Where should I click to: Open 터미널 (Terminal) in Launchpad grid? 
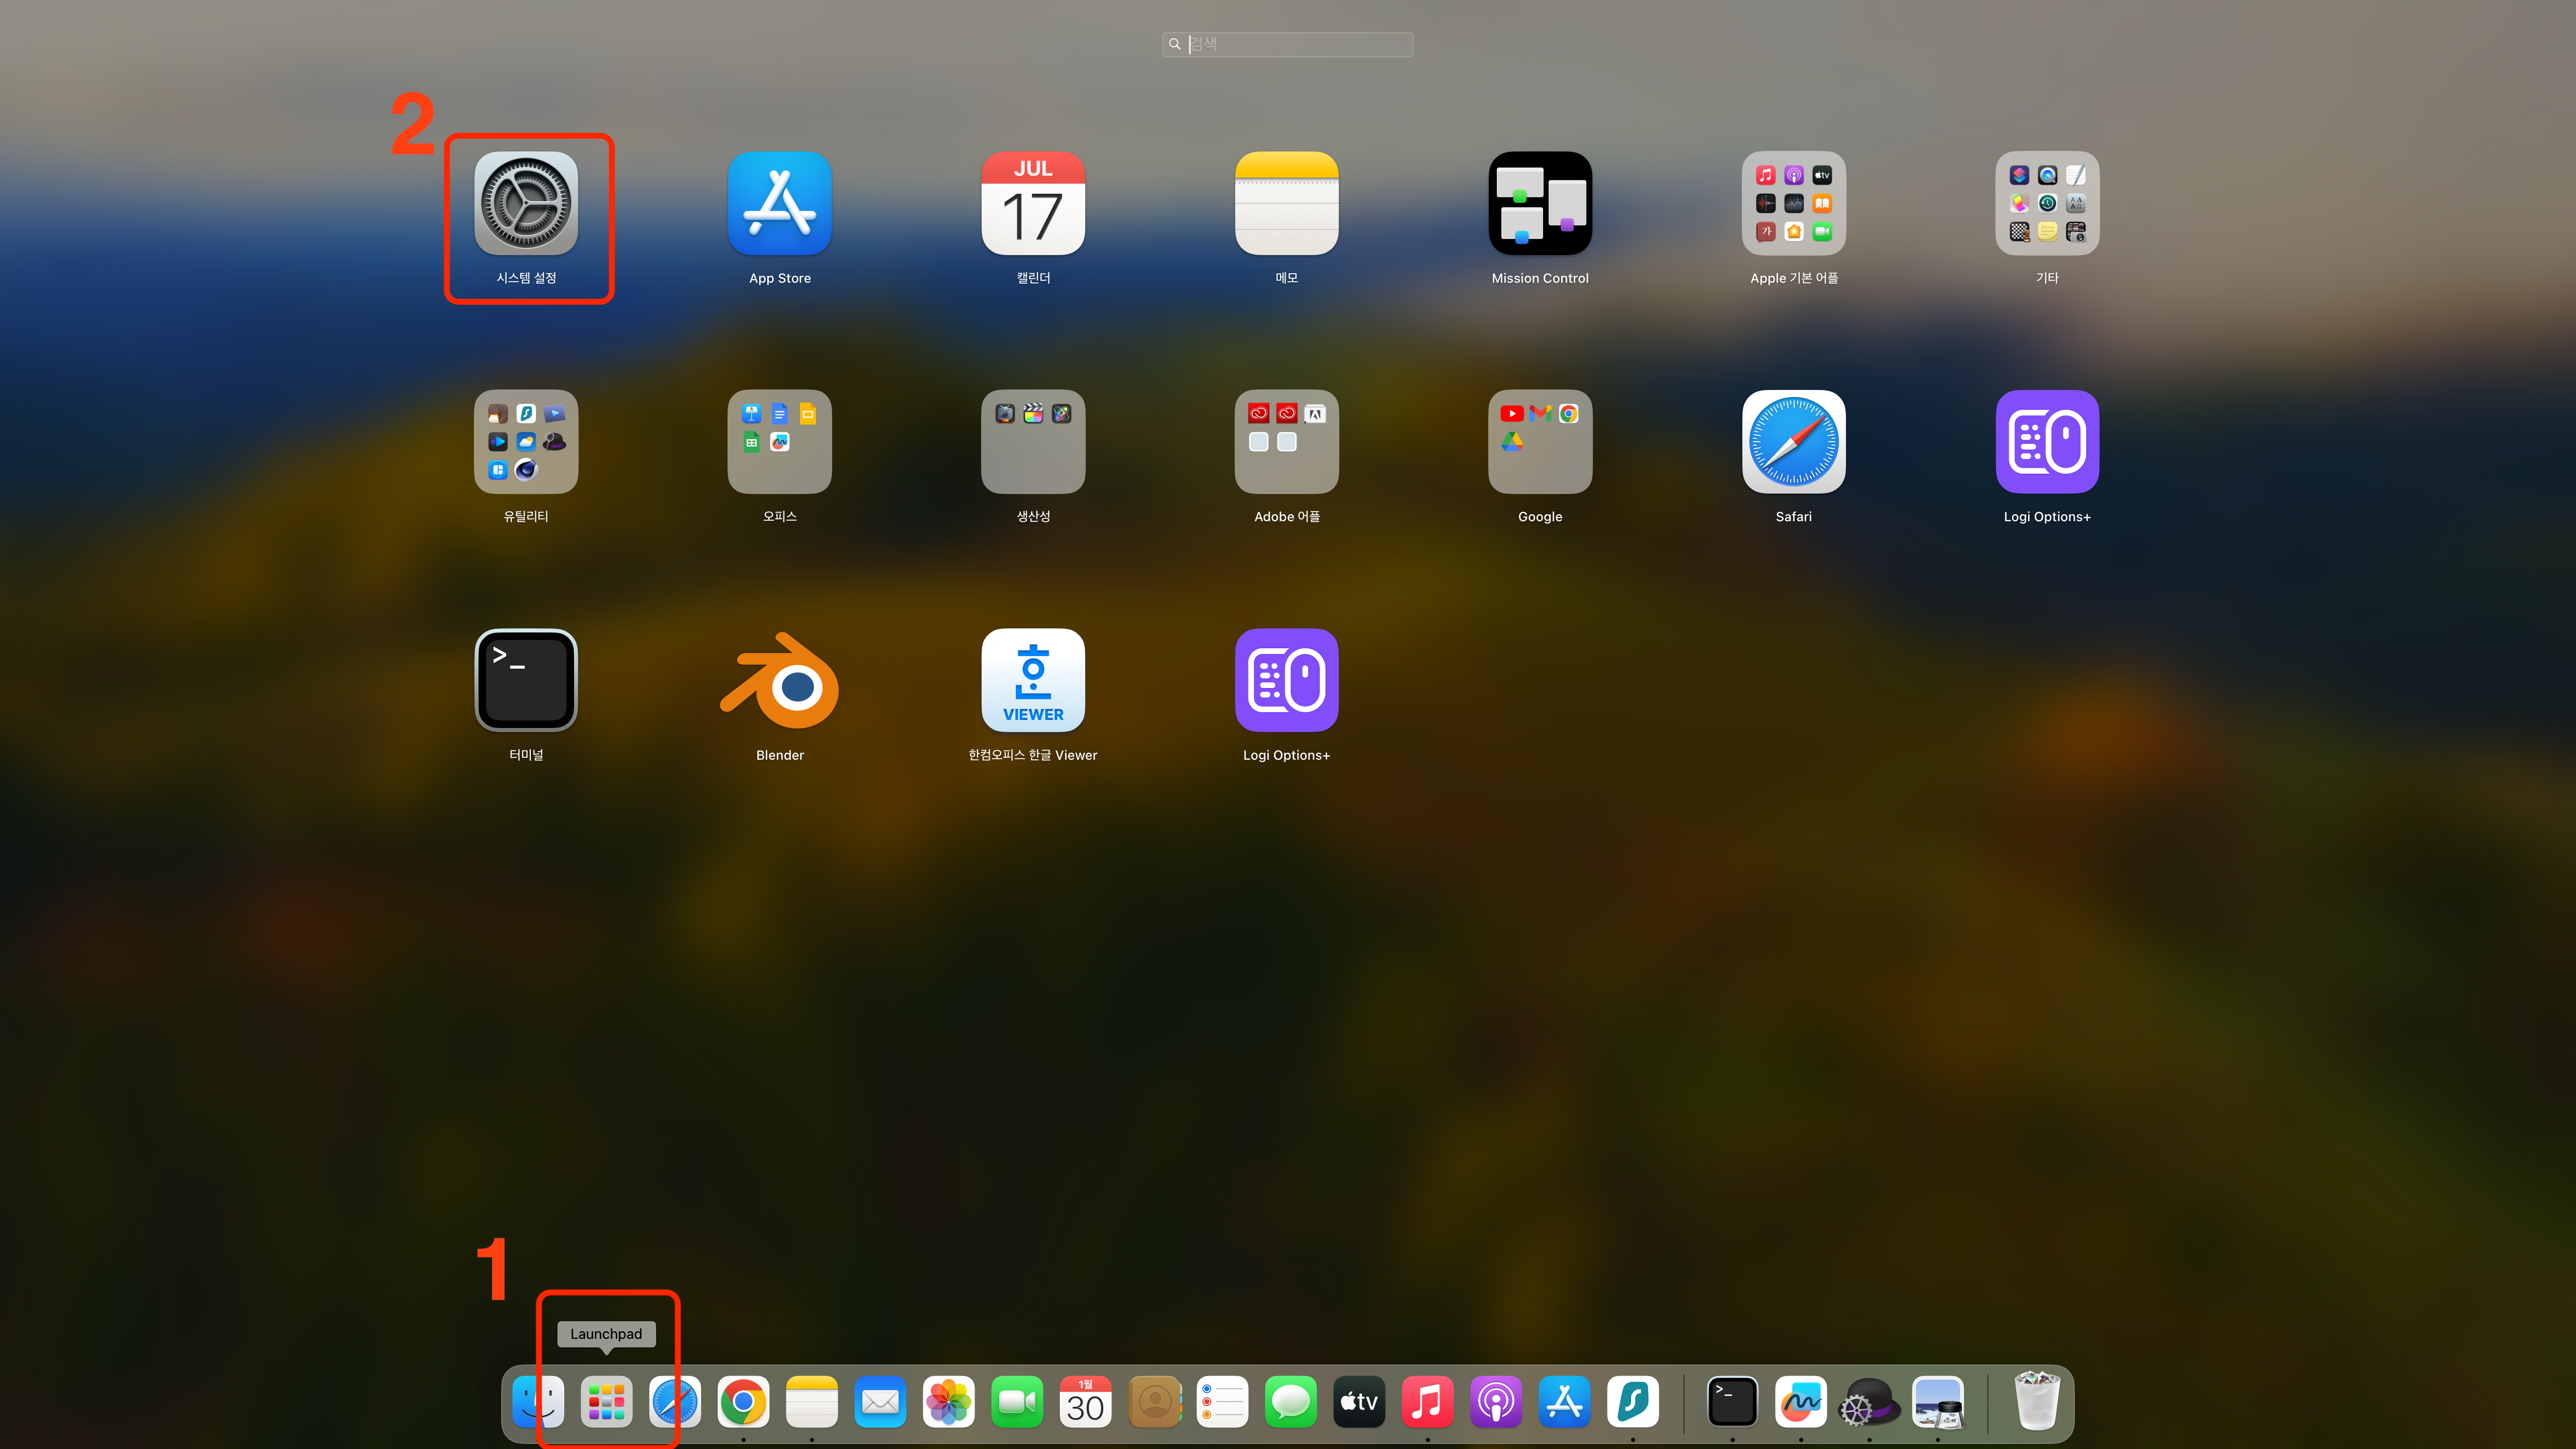pos(526,681)
